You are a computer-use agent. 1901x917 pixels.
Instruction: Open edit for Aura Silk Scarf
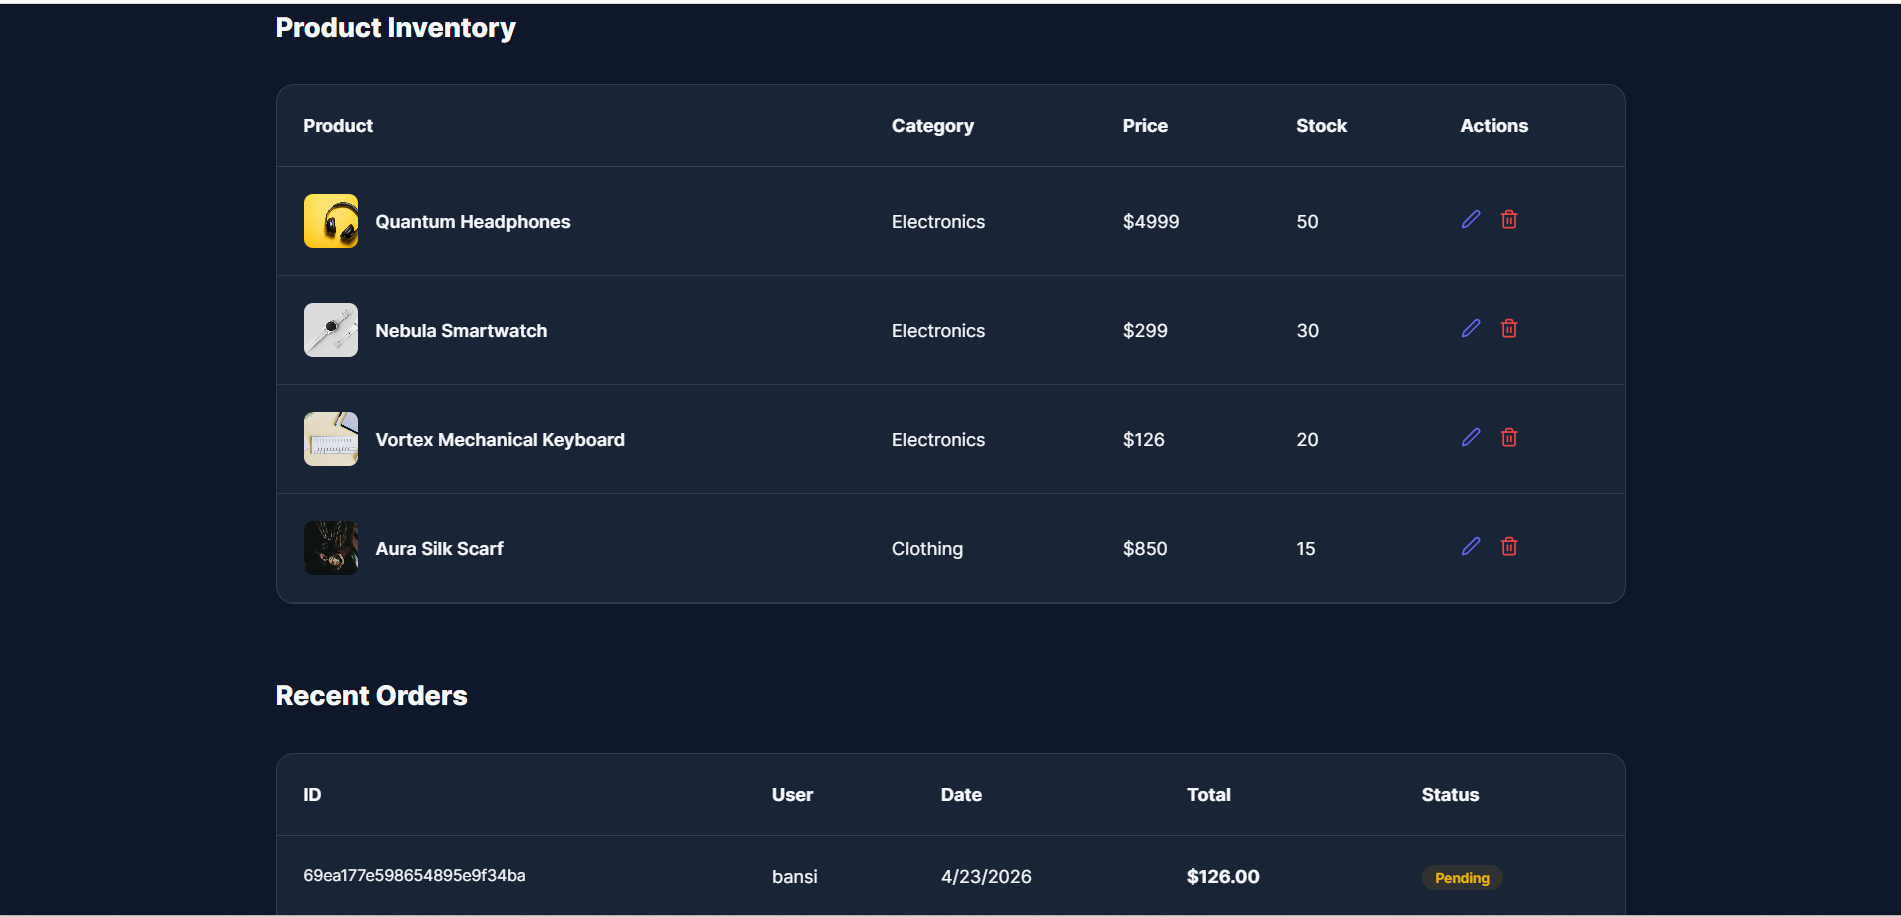click(x=1470, y=547)
